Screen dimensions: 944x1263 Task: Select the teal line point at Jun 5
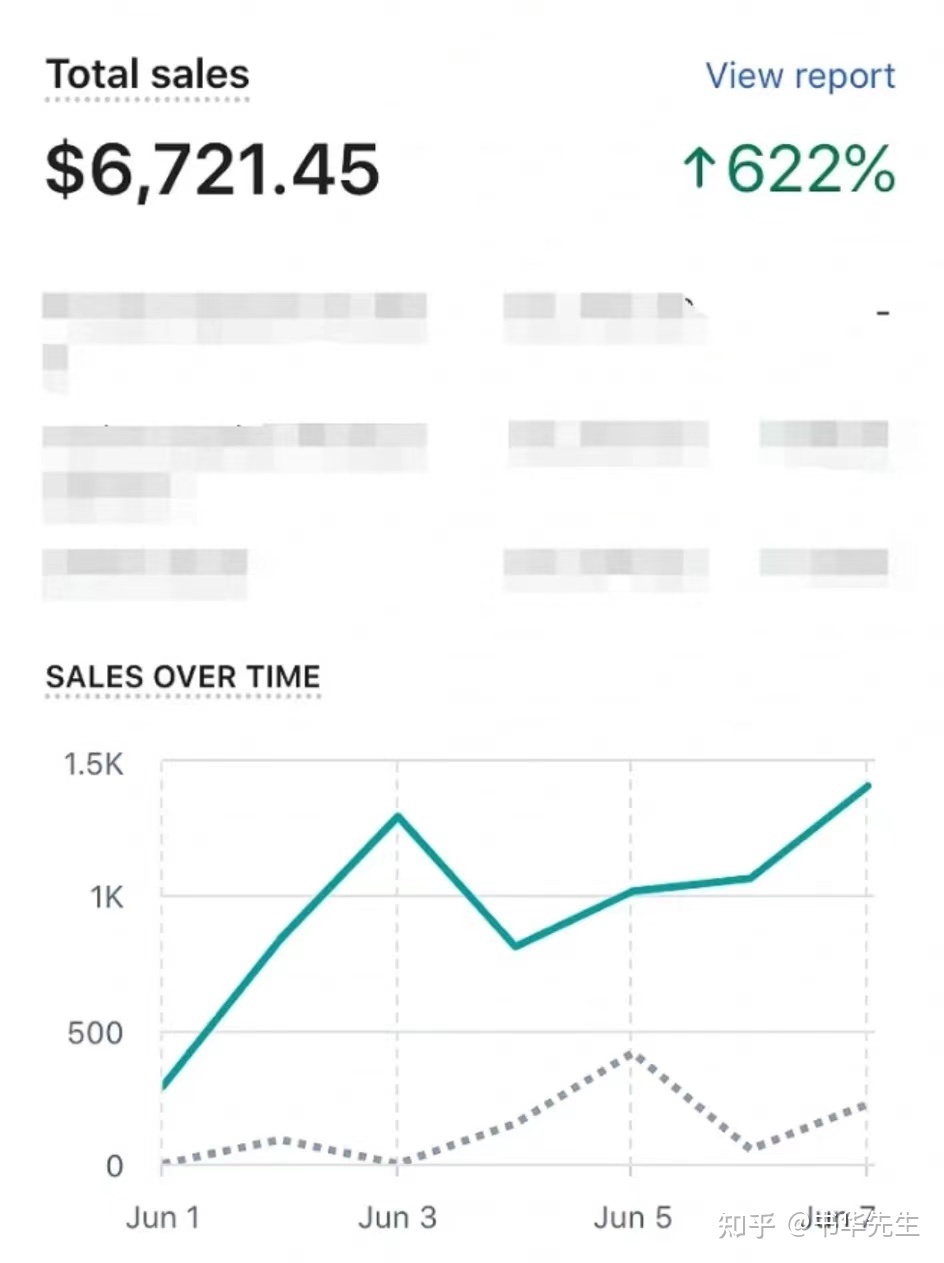(x=630, y=890)
